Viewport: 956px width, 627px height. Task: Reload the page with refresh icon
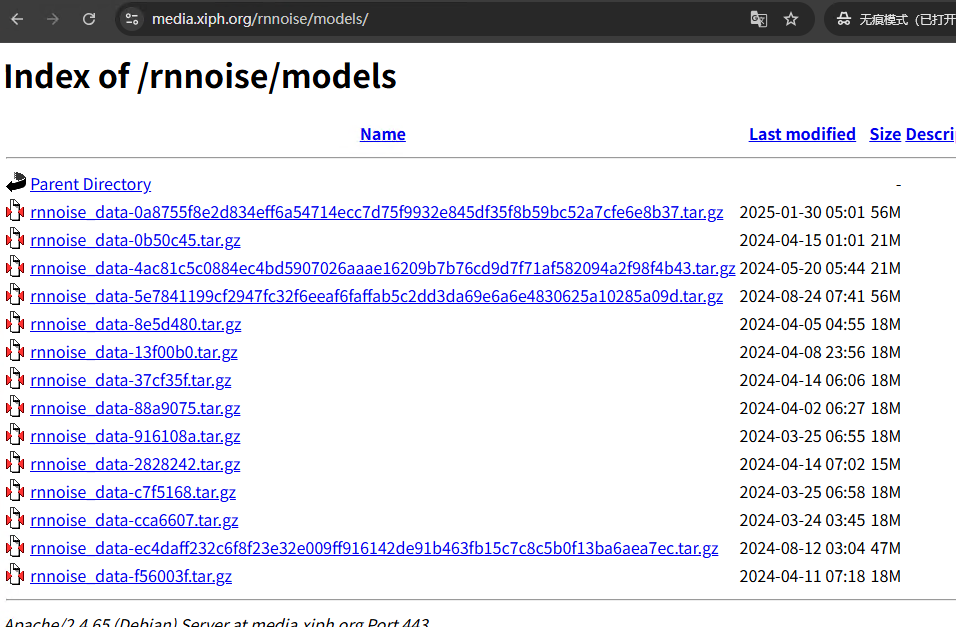click(89, 19)
